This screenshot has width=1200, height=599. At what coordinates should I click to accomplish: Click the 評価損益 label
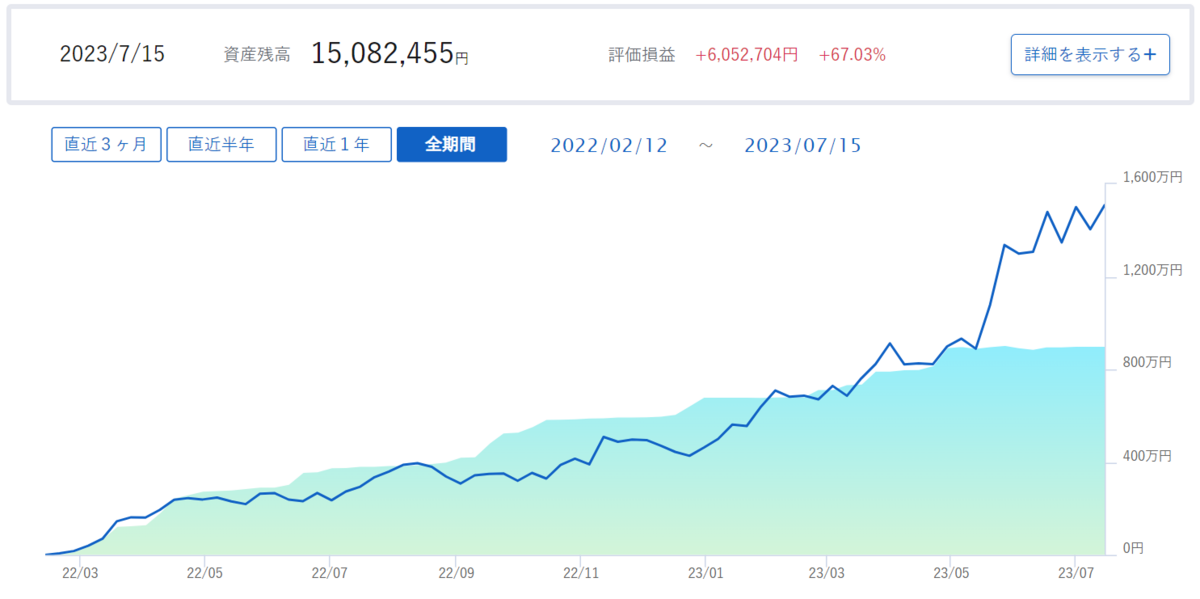tap(642, 55)
